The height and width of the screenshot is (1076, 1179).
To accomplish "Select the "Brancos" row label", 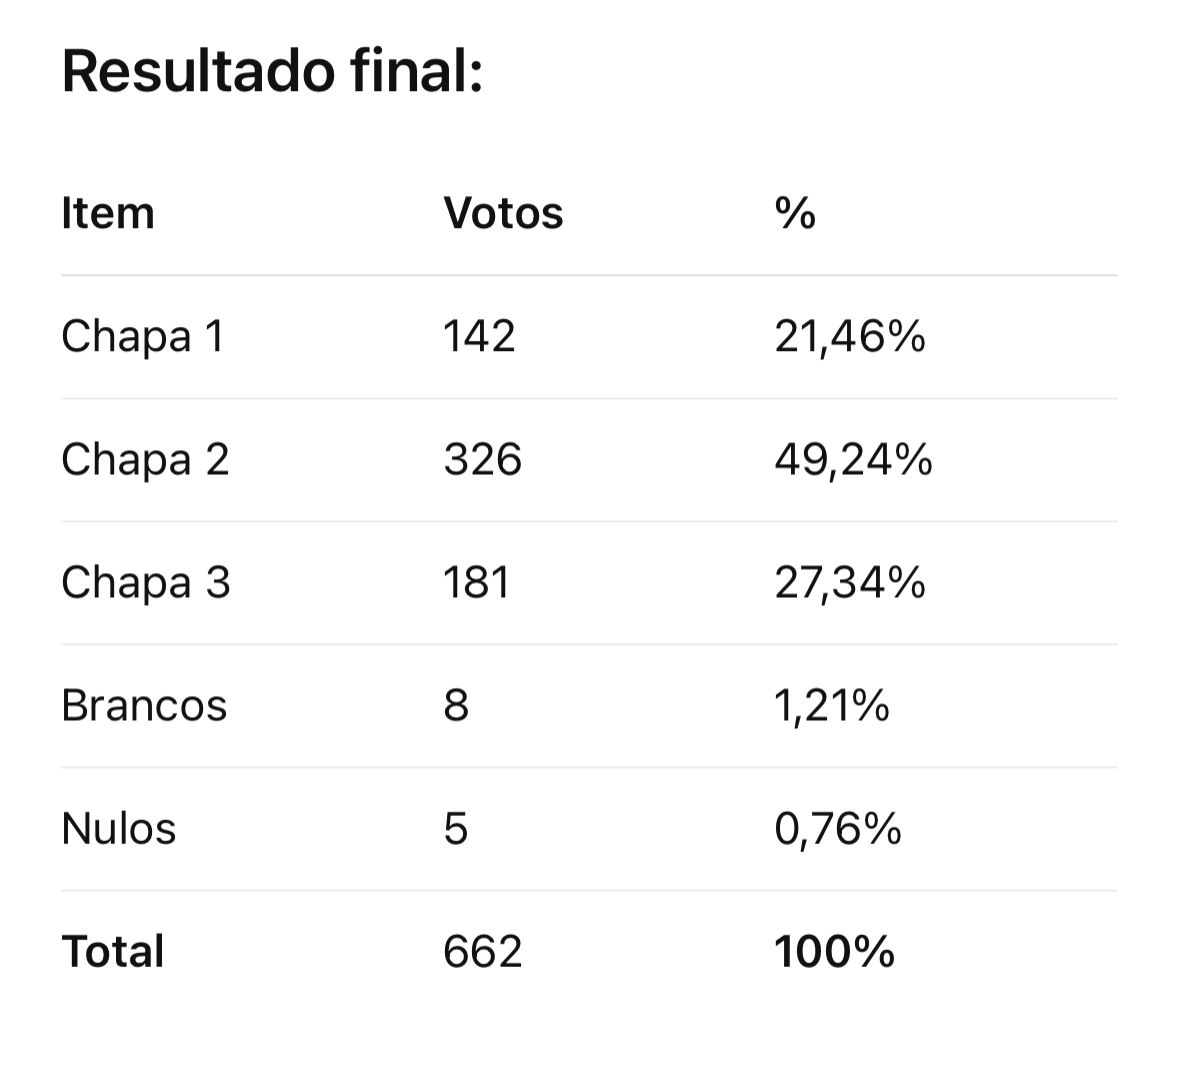I will [144, 706].
